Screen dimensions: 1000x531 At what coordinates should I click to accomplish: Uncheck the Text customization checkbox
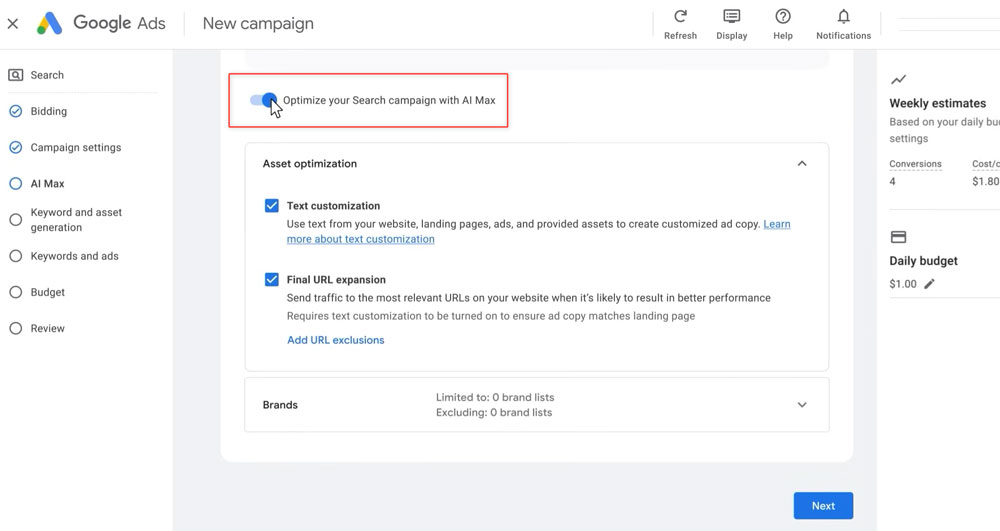pyautogui.click(x=271, y=206)
